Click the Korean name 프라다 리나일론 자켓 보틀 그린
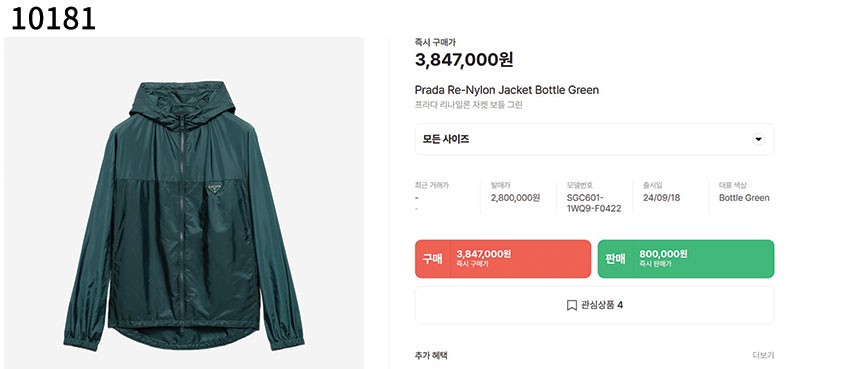The height and width of the screenshot is (369, 860). pyautogui.click(x=469, y=105)
